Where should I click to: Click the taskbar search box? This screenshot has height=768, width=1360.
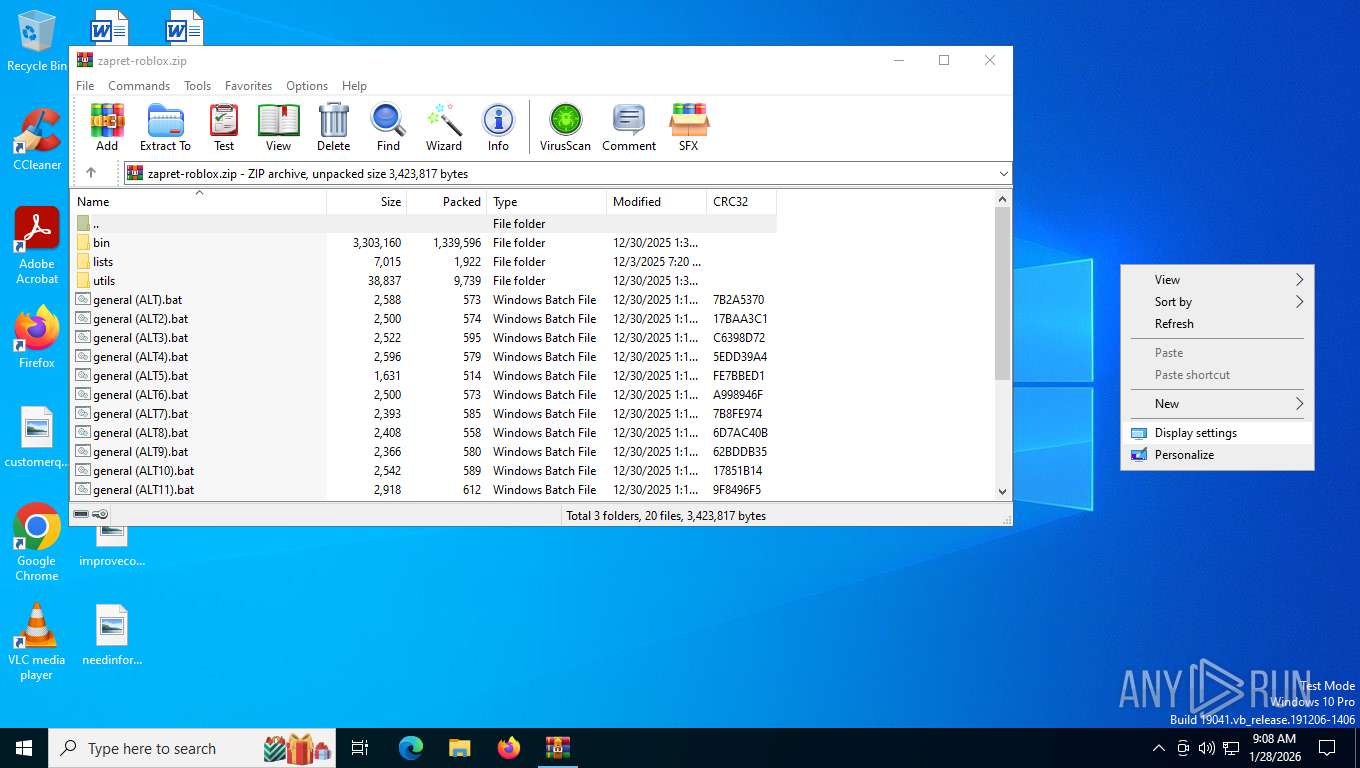(194, 748)
